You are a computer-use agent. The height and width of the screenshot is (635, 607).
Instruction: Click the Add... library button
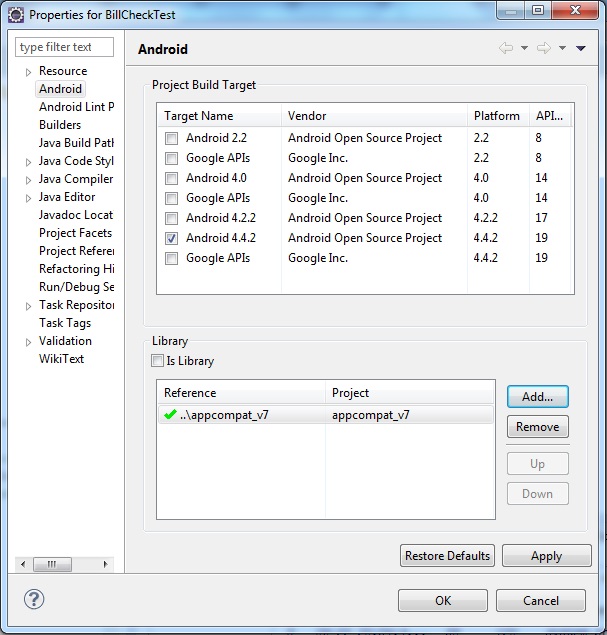[537, 397]
